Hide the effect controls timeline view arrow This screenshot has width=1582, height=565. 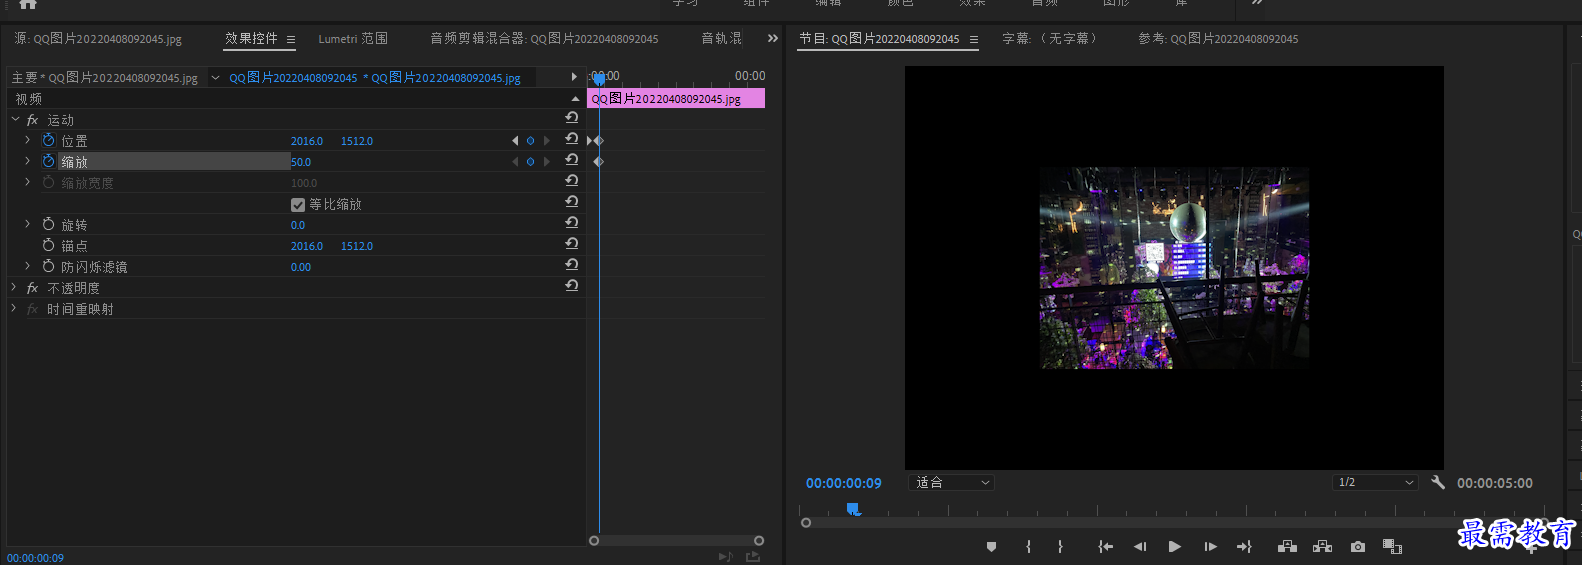click(574, 77)
